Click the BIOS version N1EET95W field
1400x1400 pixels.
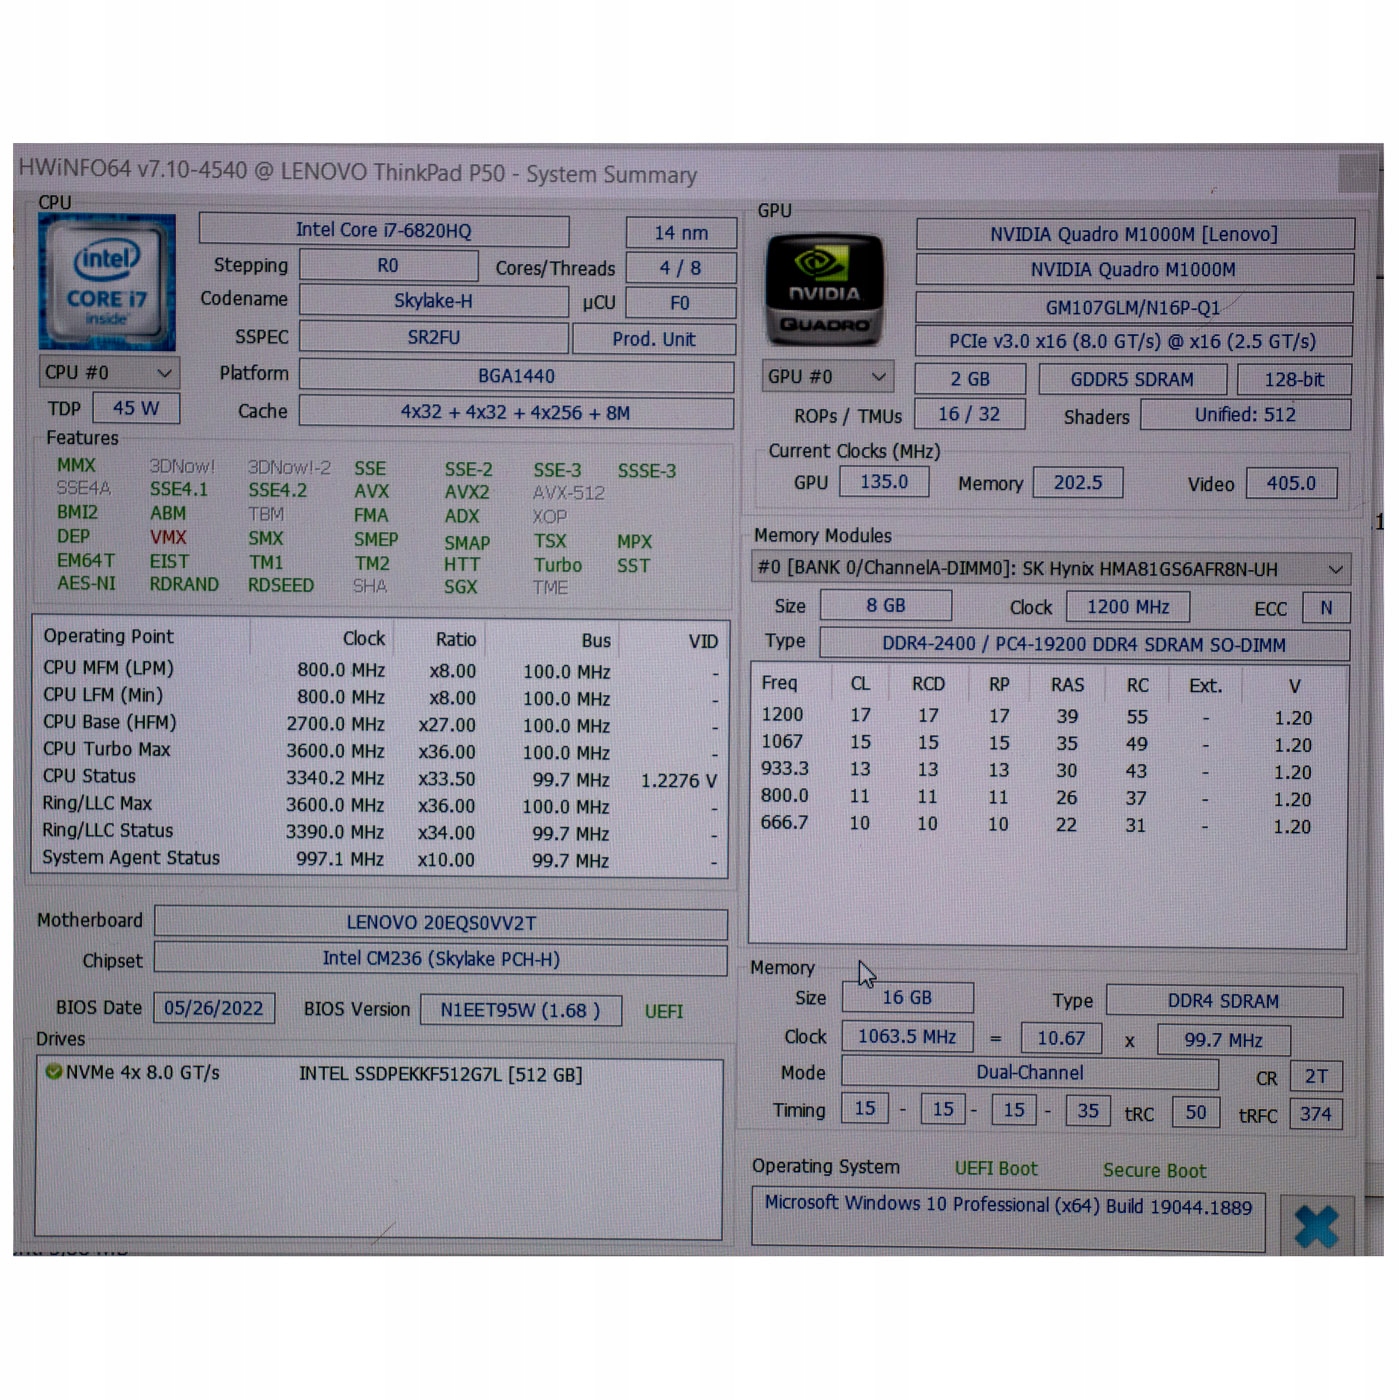tap(521, 1010)
